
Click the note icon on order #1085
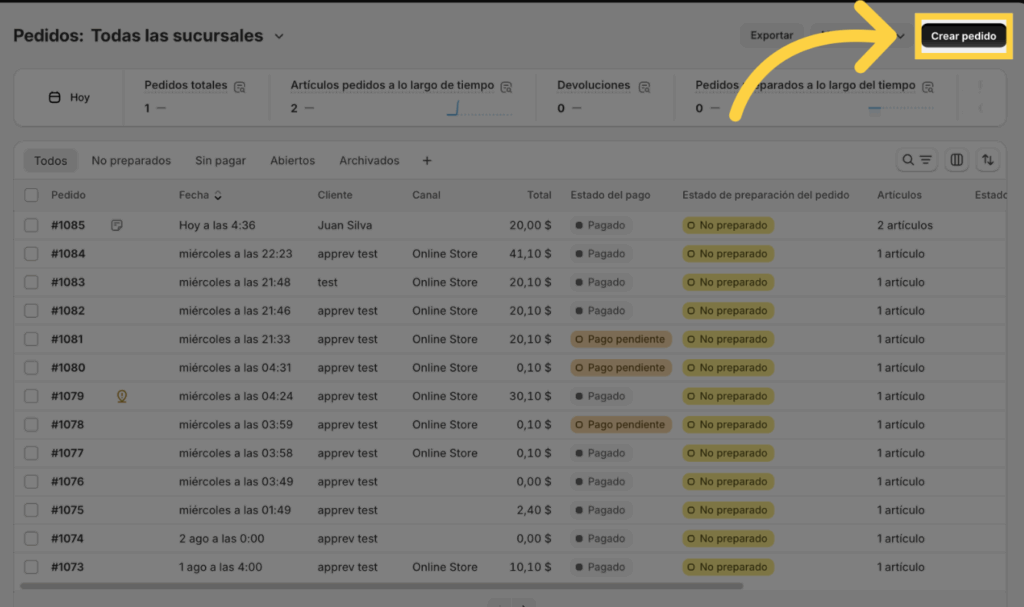pyautogui.click(x=117, y=226)
